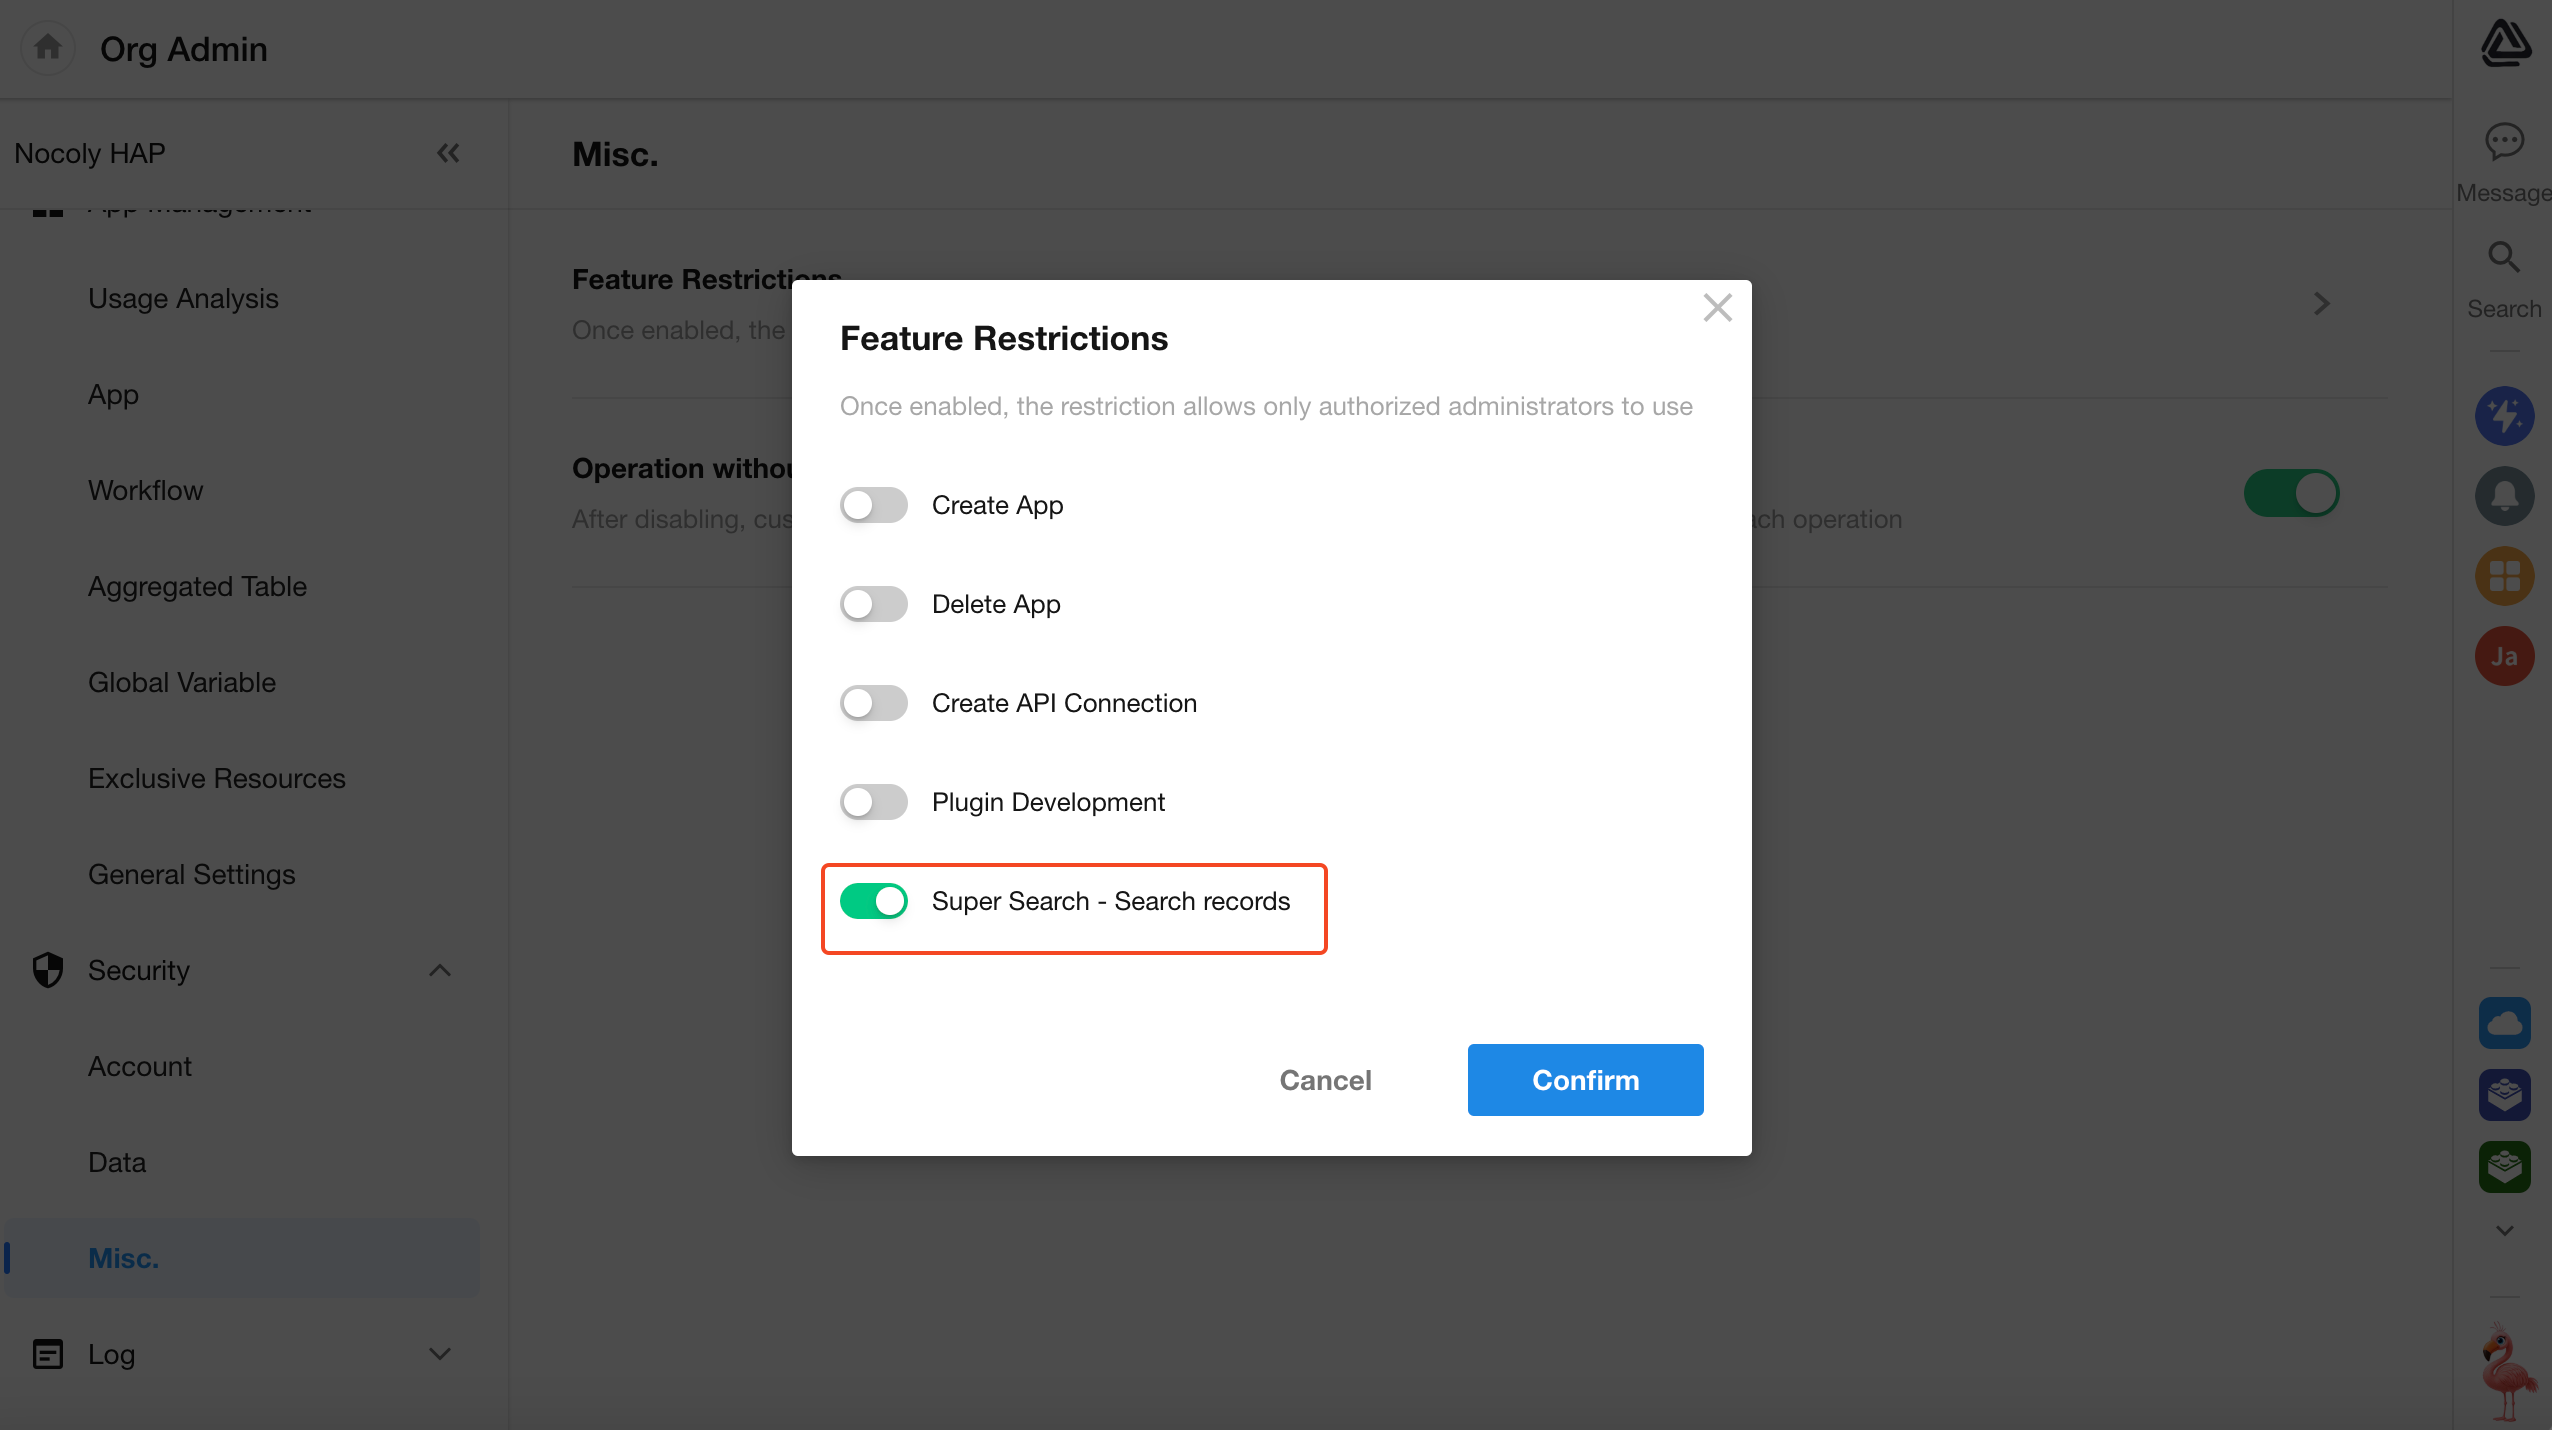Click the home icon beside Org Admin

tap(48, 47)
